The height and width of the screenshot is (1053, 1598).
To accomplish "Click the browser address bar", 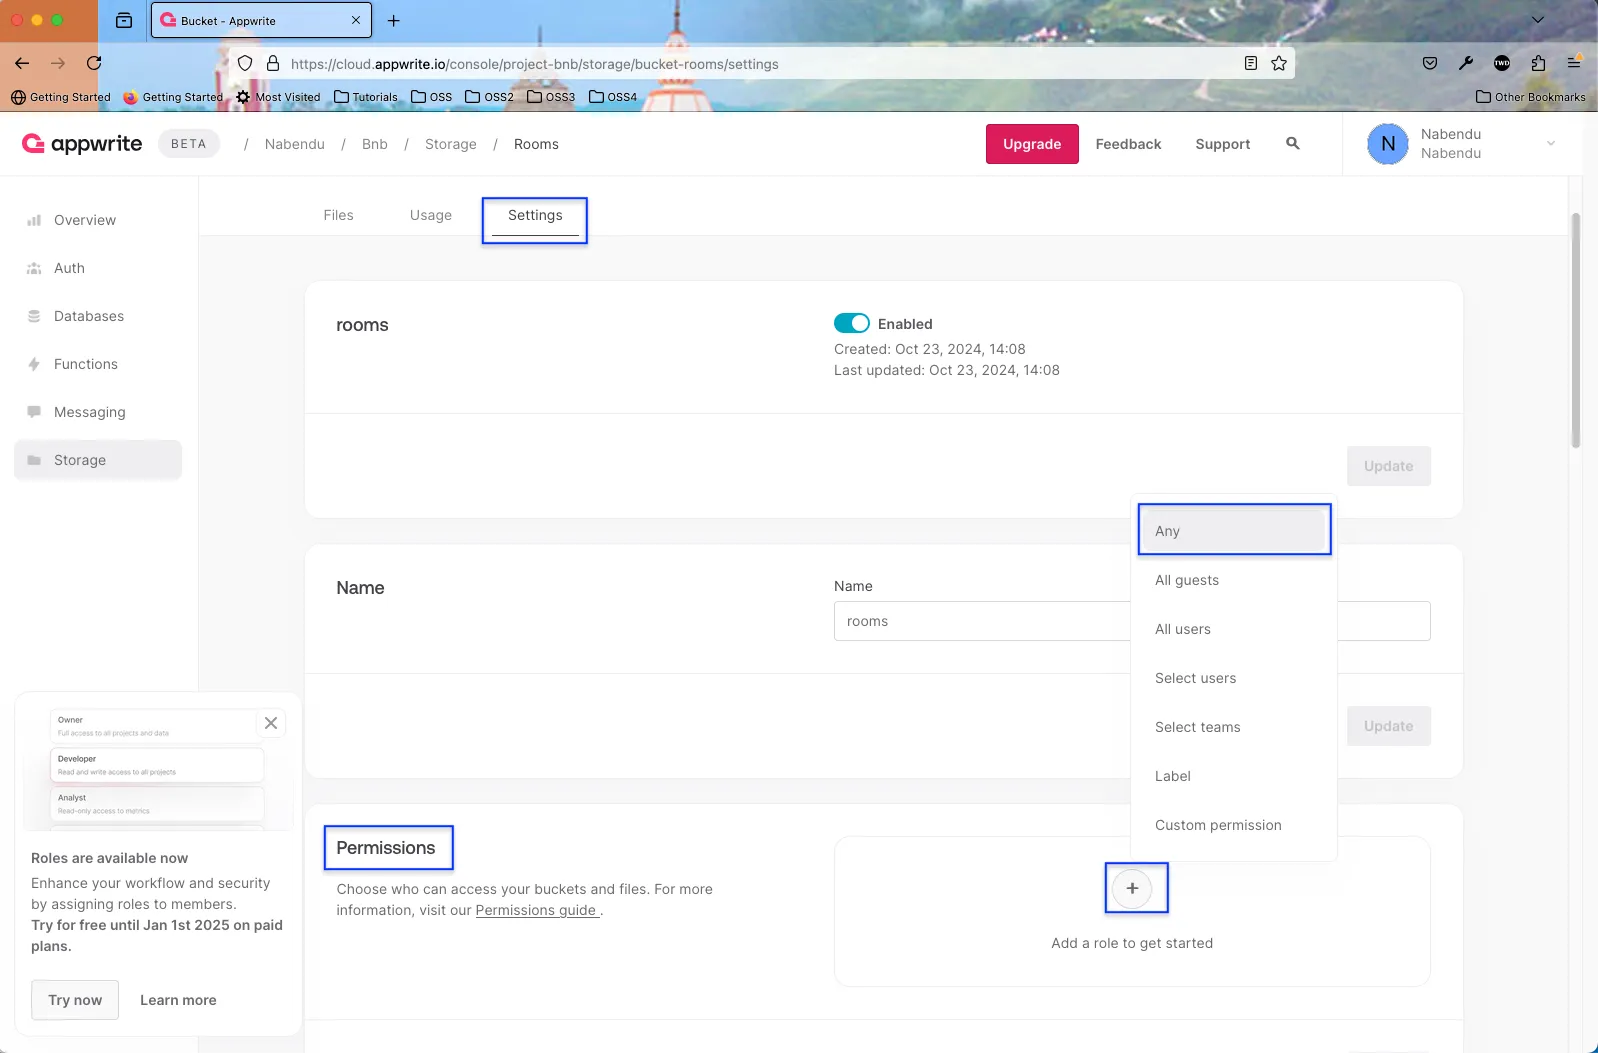I will coord(760,63).
